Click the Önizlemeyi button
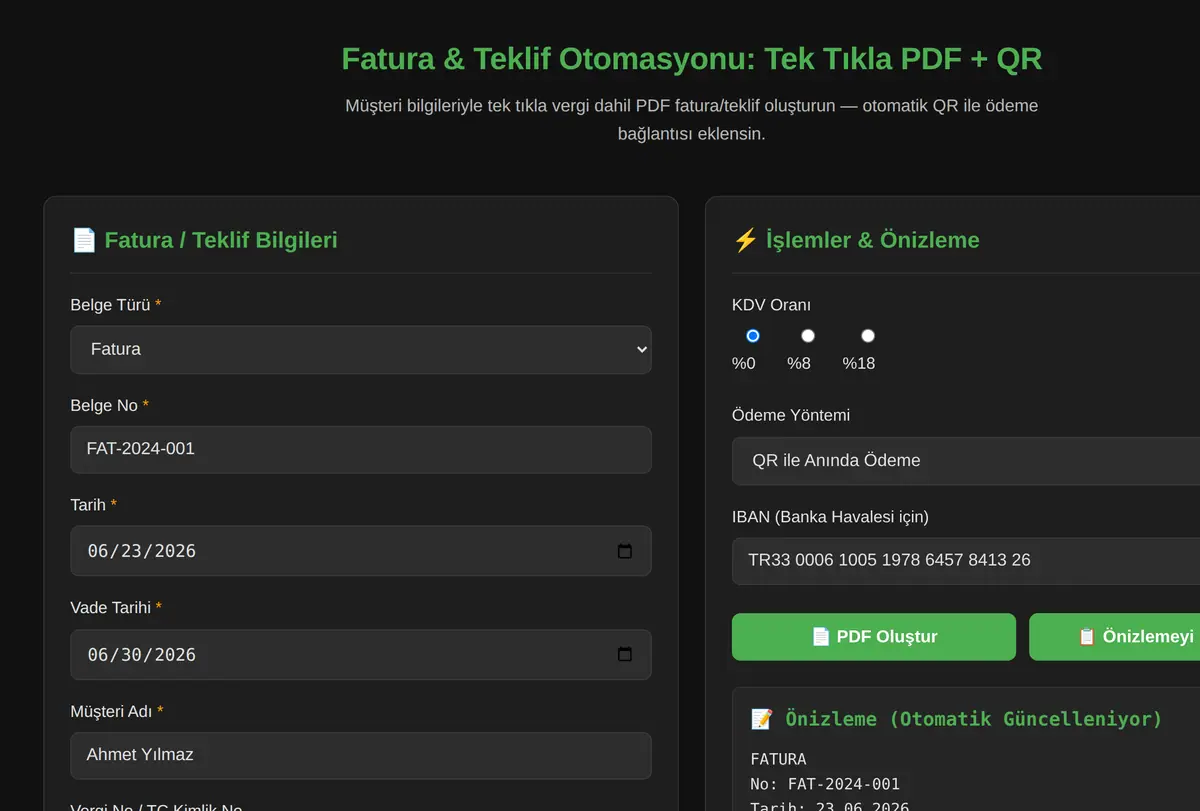Viewport: 1200px width, 811px height. click(1115, 637)
